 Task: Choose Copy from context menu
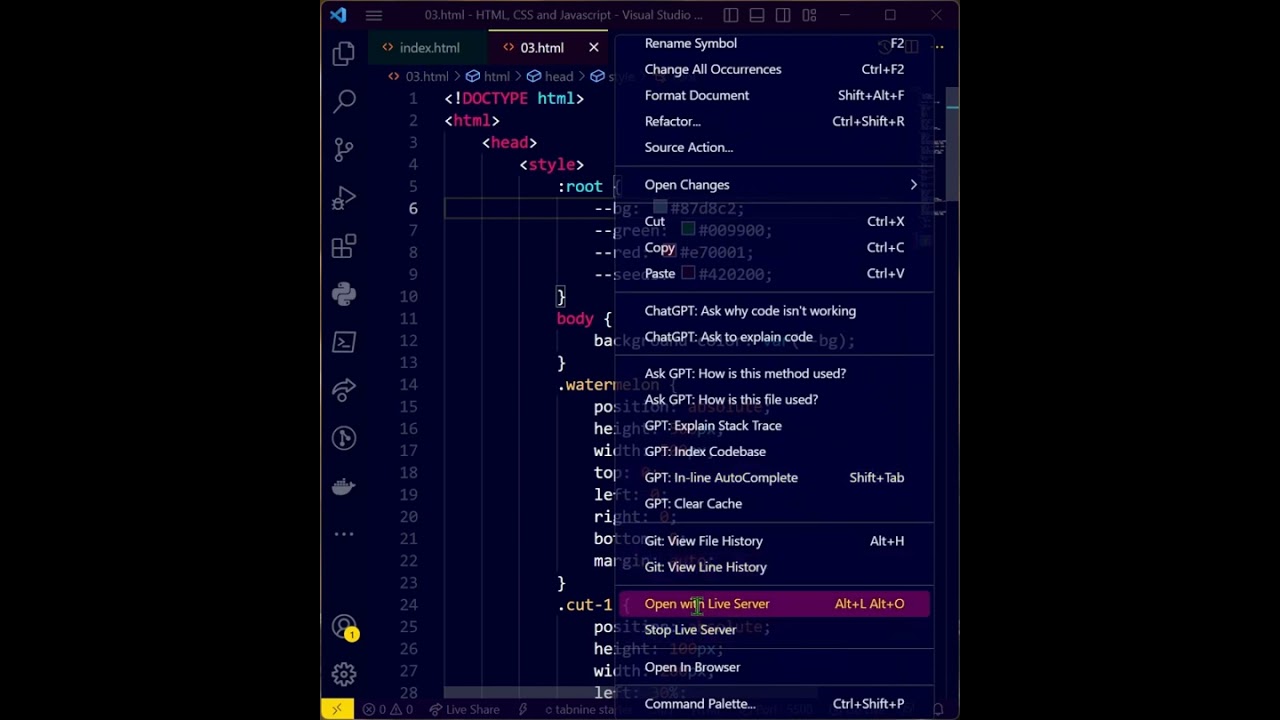tap(775, 247)
